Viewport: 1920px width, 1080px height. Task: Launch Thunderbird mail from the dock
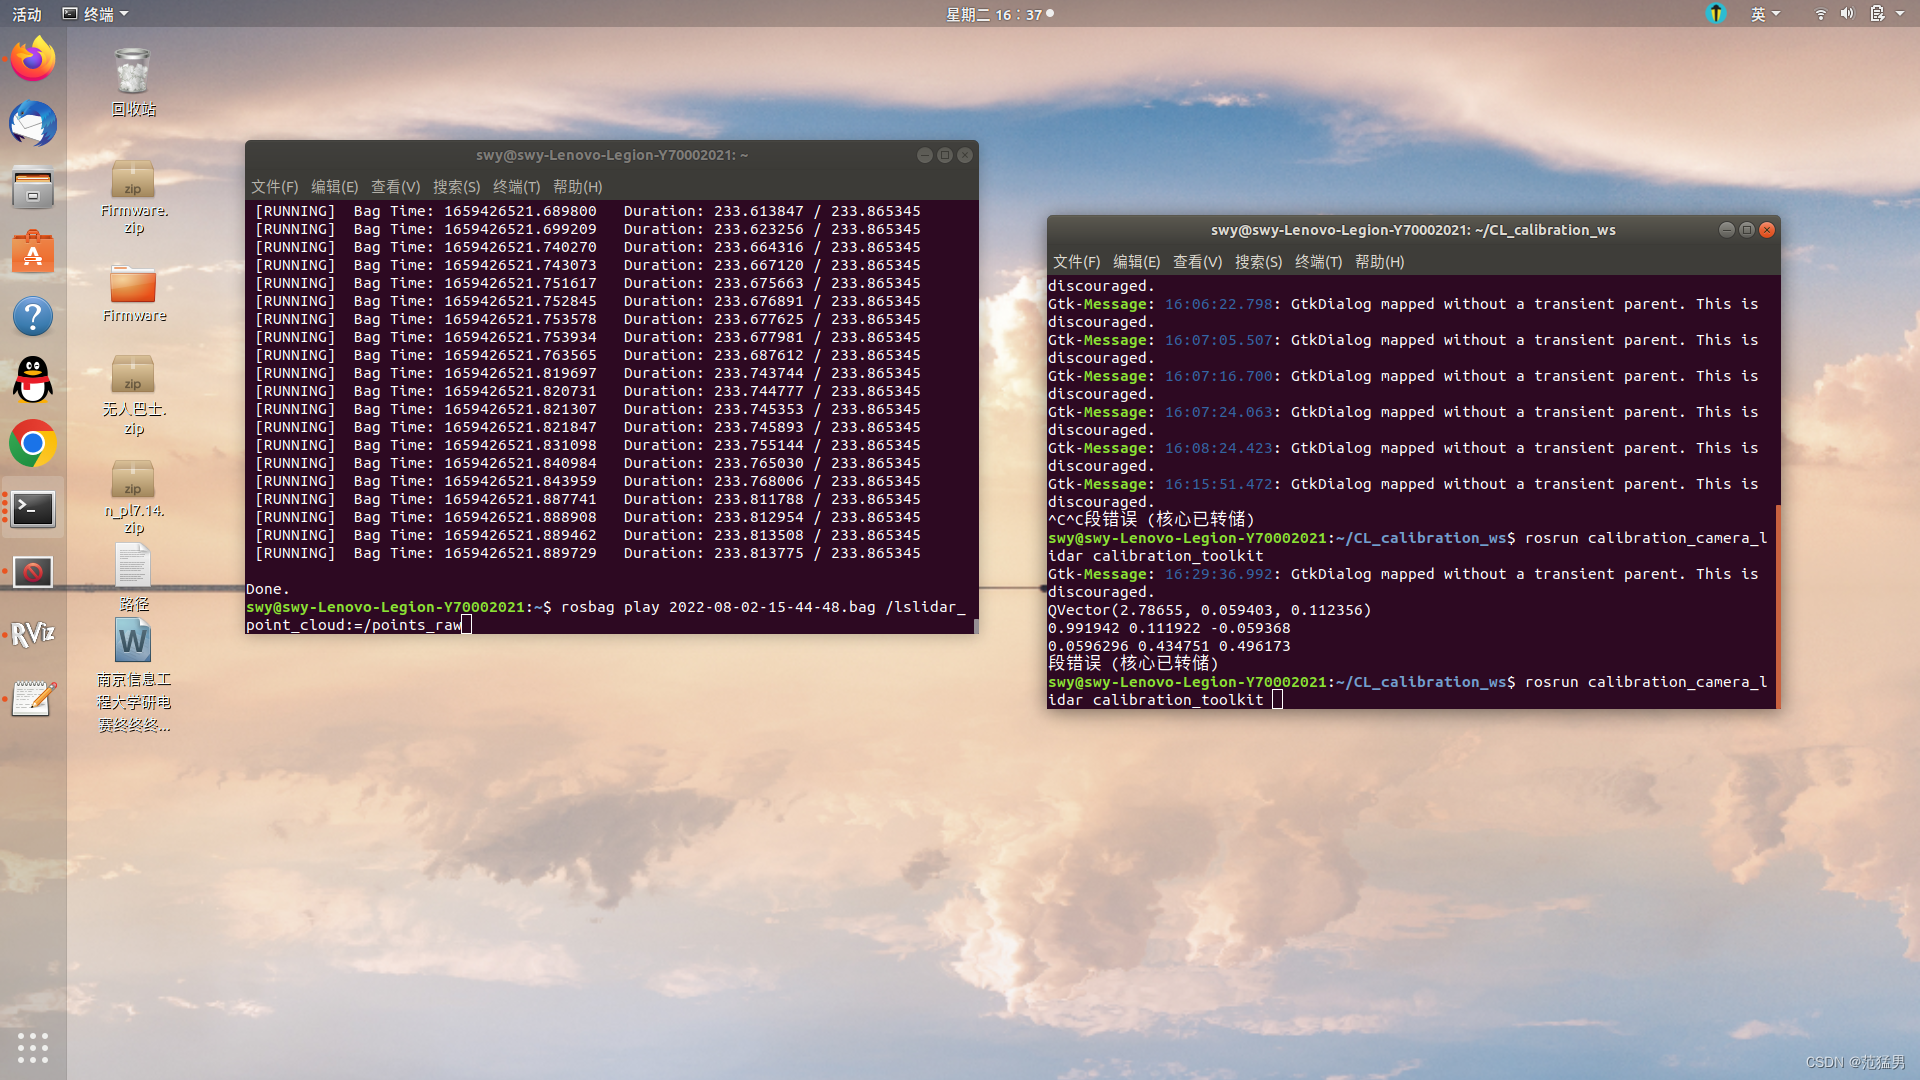[x=33, y=124]
